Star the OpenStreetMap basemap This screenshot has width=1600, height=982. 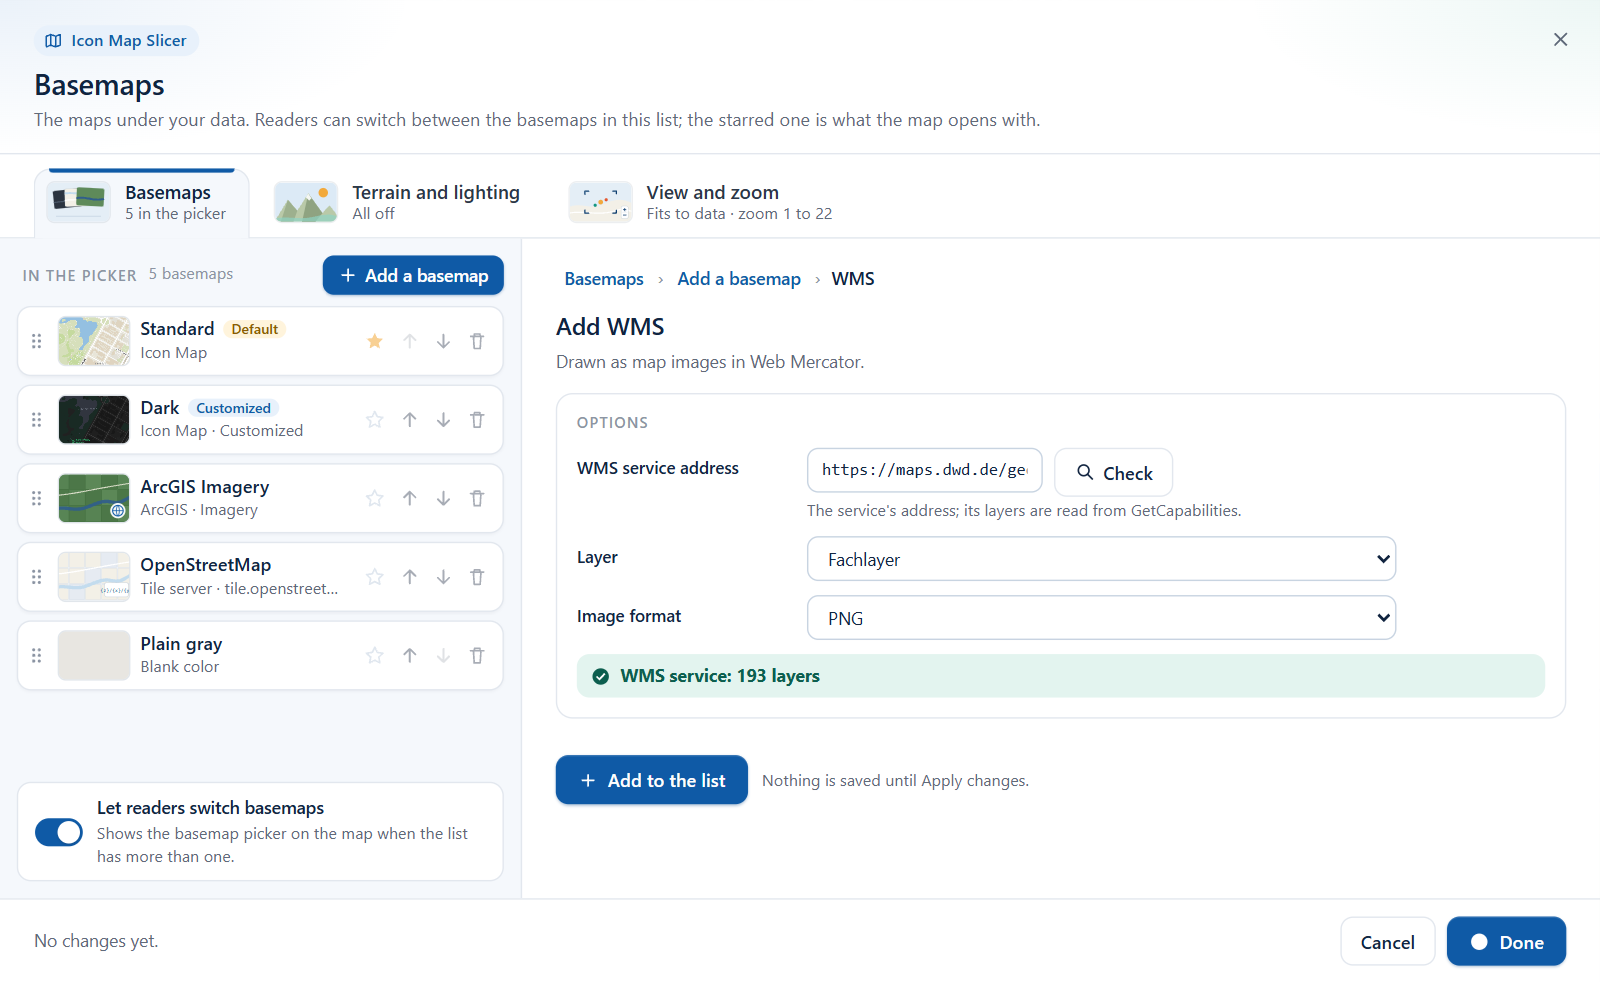tap(375, 577)
